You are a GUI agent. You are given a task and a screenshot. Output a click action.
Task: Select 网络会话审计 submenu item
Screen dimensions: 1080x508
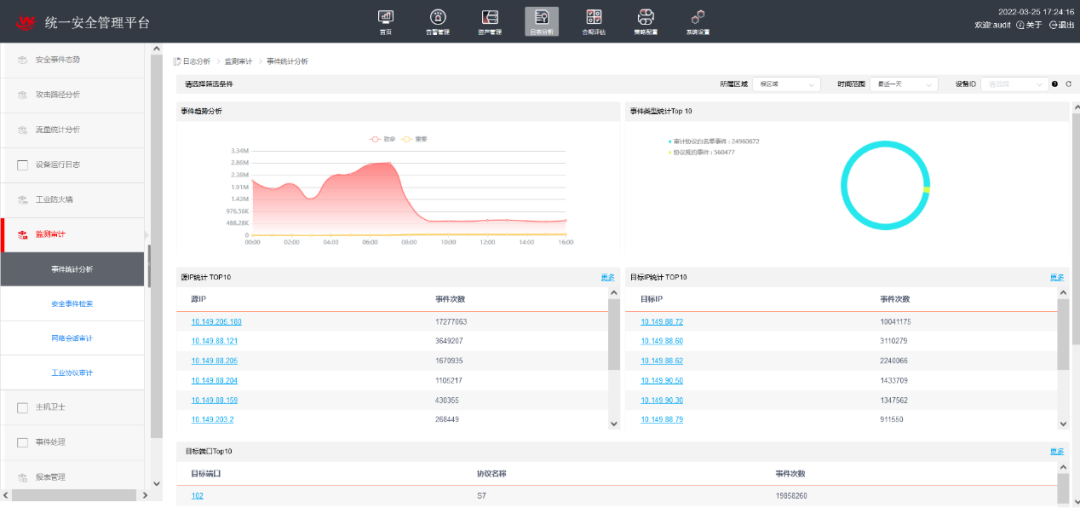coord(72,338)
